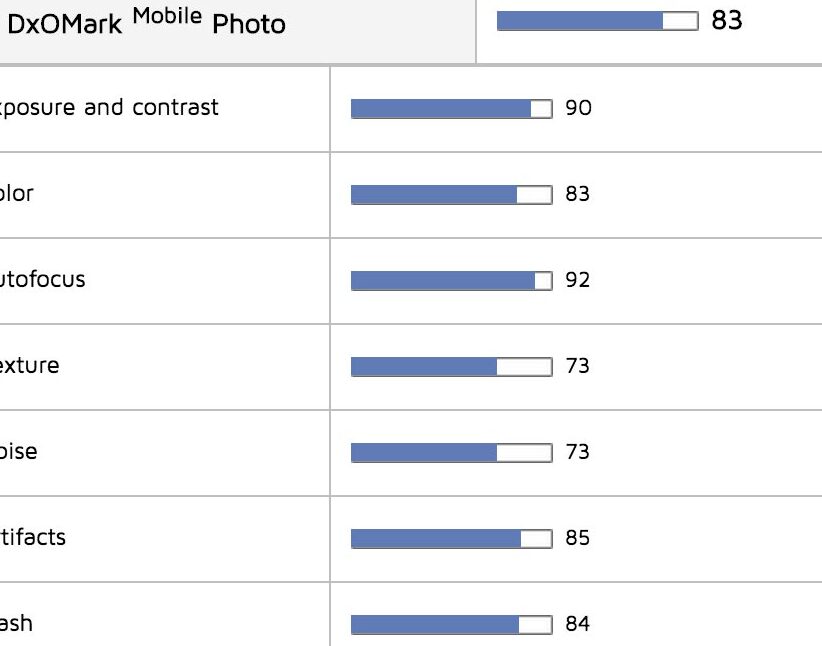The height and width of the screenshot is (646, 822).
Task: Click the Autofocus score bar
Action: 451,281
